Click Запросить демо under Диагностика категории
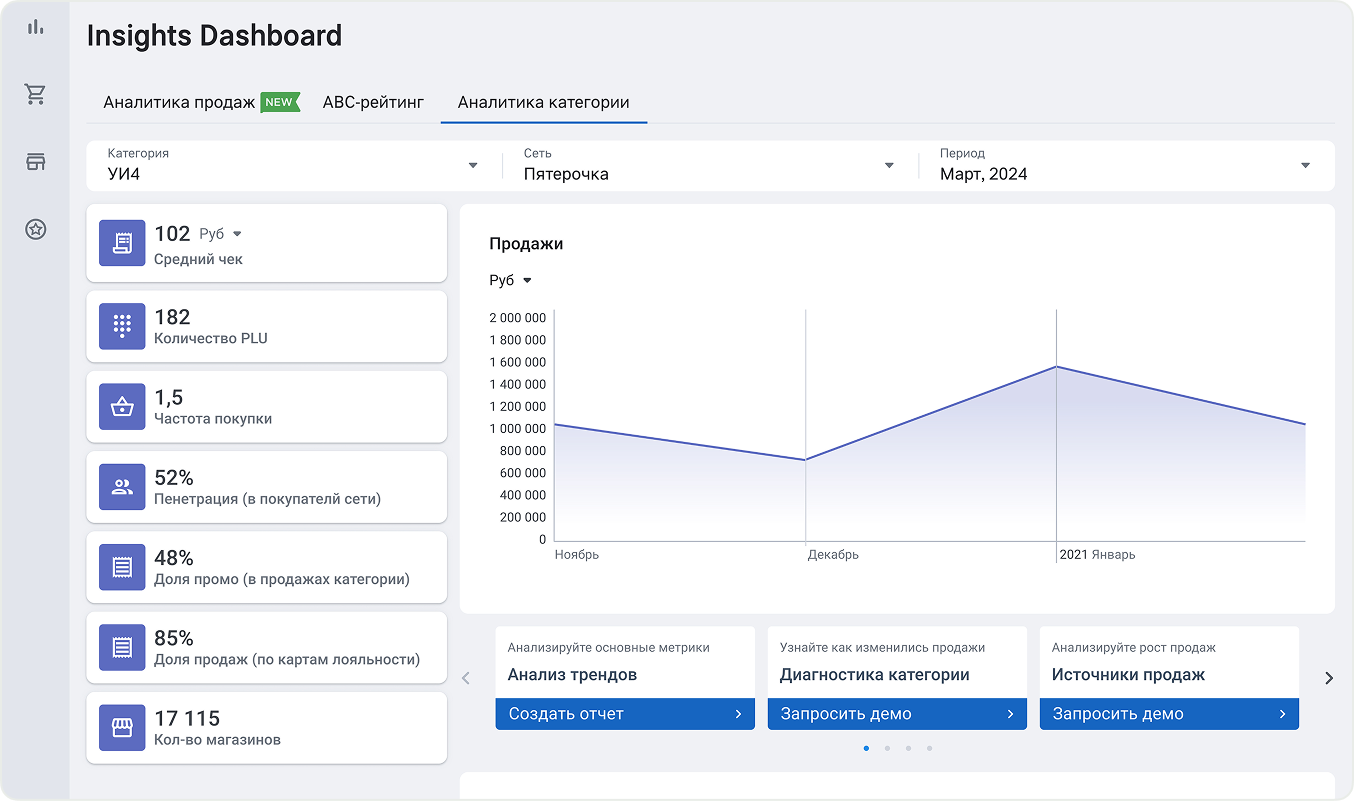Viewport: 1354px width, 801px height. [897, 714]
